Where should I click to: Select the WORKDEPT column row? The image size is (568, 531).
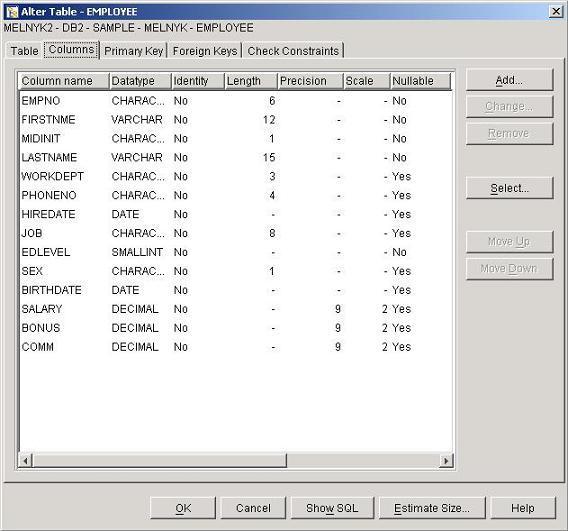[x=235, y=176]
